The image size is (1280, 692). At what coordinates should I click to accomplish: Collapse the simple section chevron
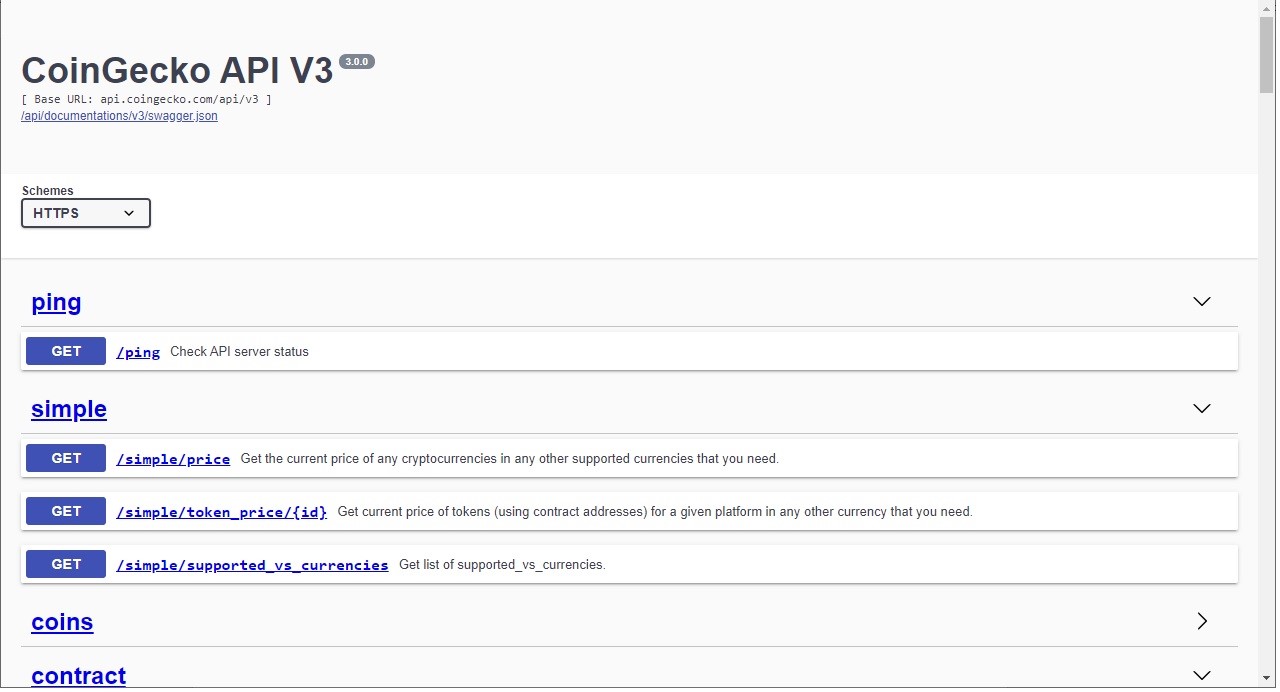[1202, 408]
